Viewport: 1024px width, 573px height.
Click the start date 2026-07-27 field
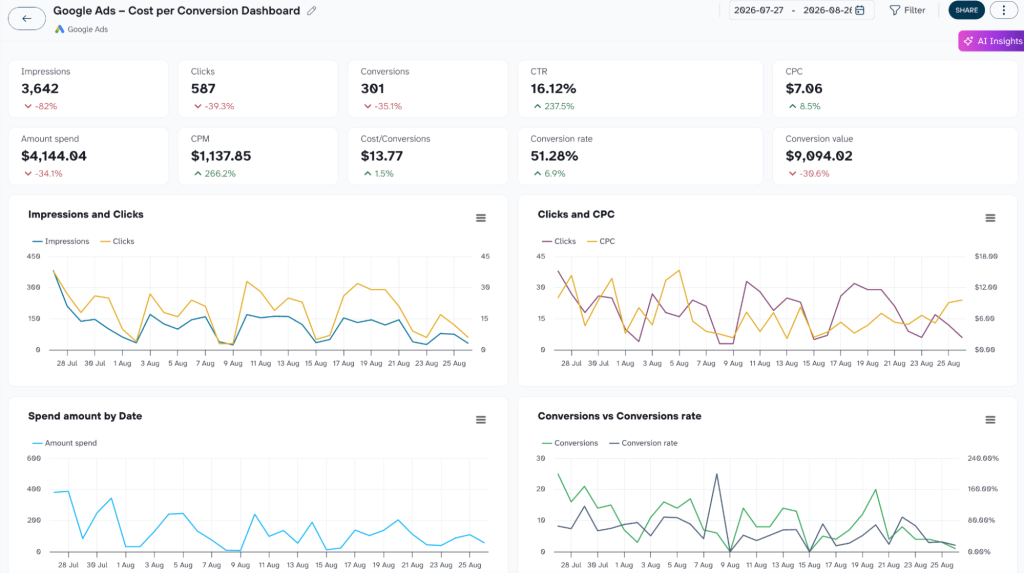pyautogui.click(x=758, y=10)
